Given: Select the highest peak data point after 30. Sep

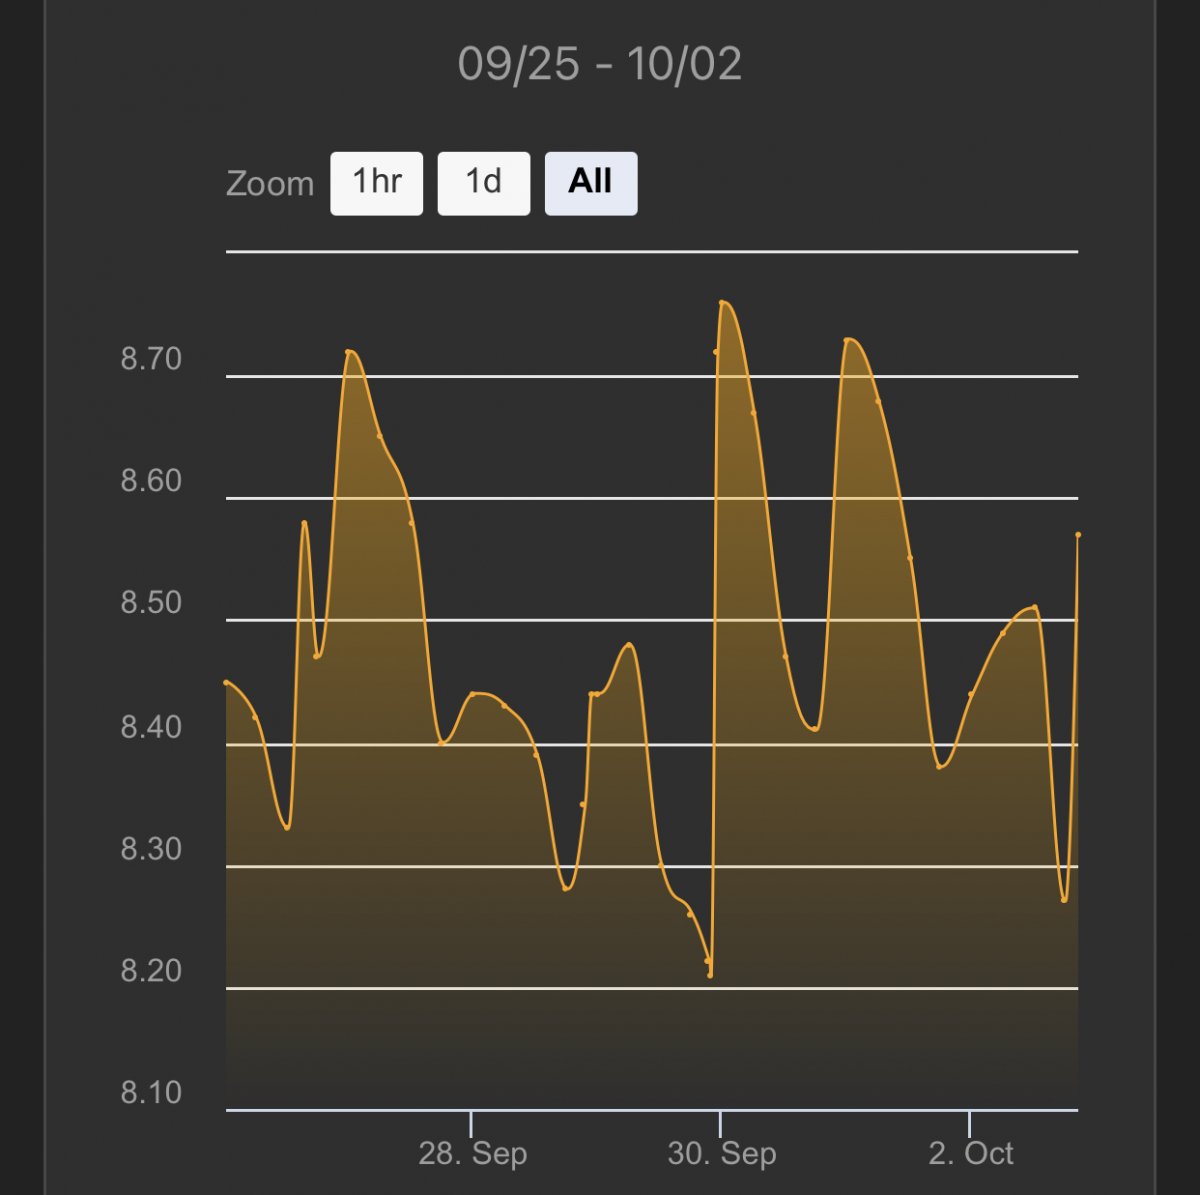Looking at the screenshot, I should [722, 302].
